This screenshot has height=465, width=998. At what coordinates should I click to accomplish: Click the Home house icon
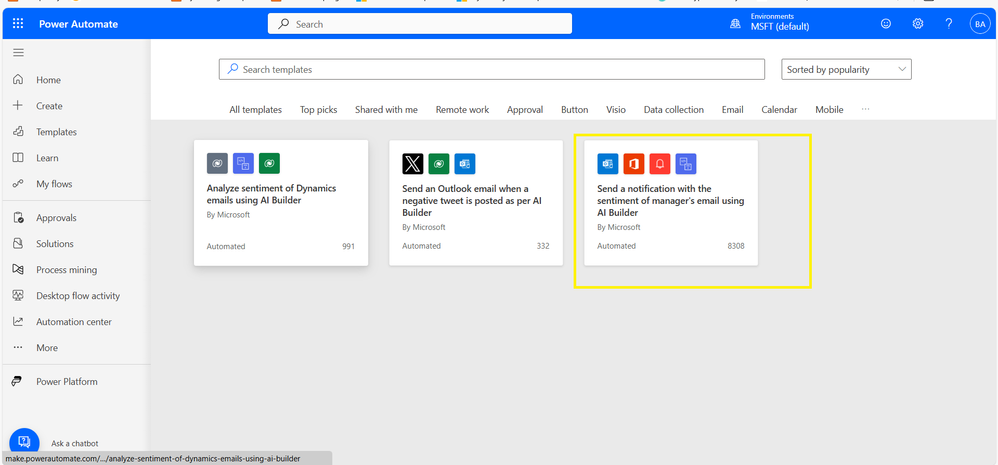point(18,80)
